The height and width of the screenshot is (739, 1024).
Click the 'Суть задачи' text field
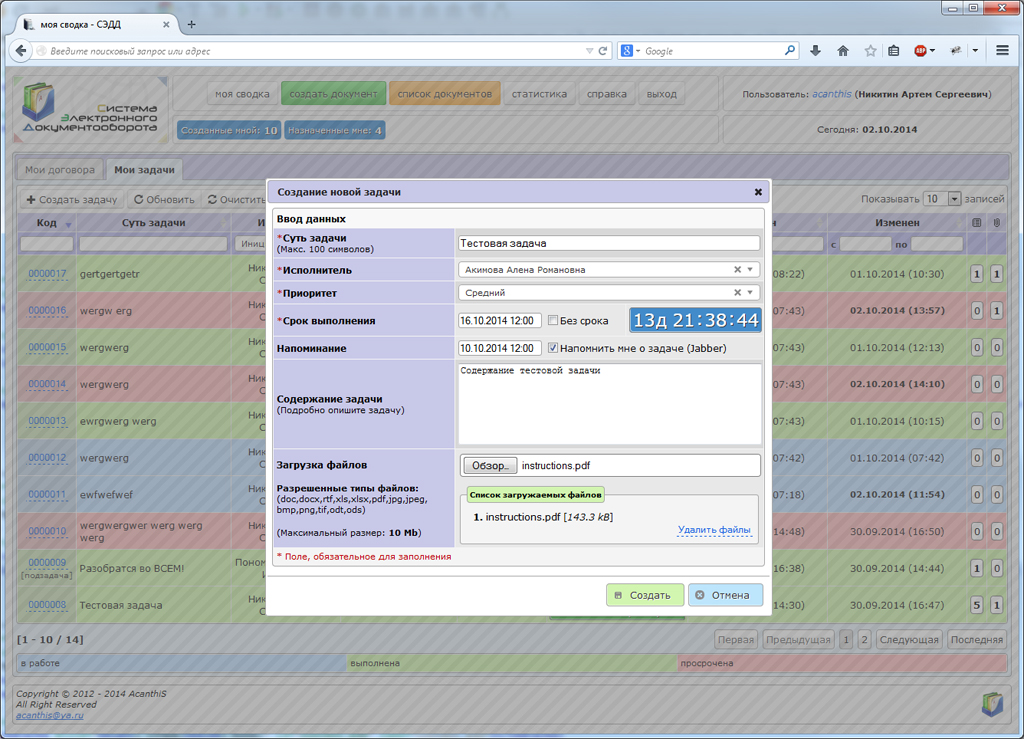[x=609, y=243]
